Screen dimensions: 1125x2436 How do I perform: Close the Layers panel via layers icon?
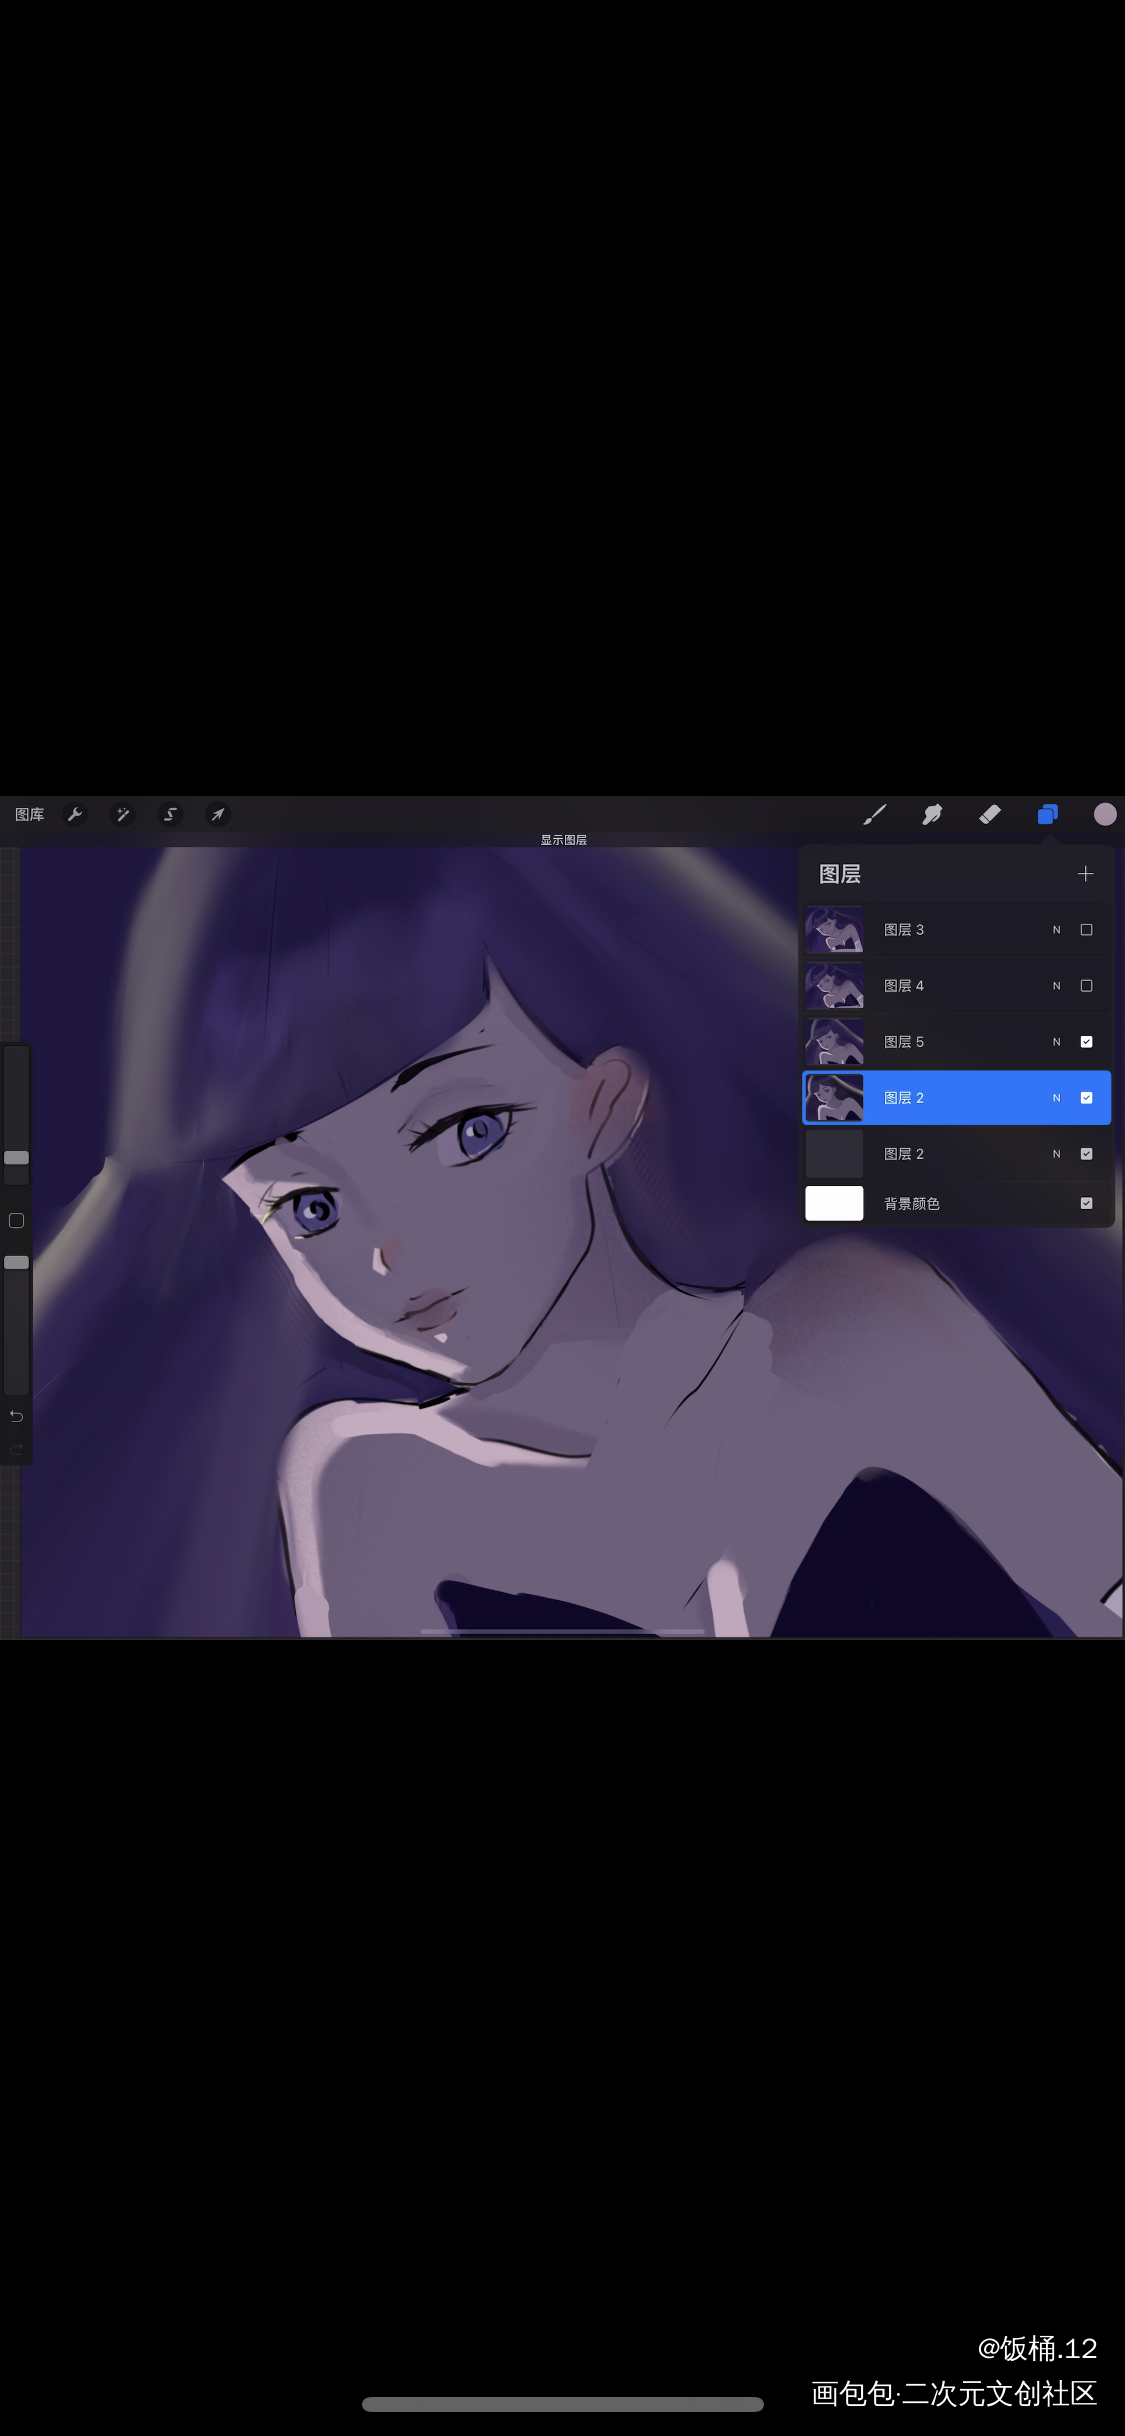point(1047,815)
